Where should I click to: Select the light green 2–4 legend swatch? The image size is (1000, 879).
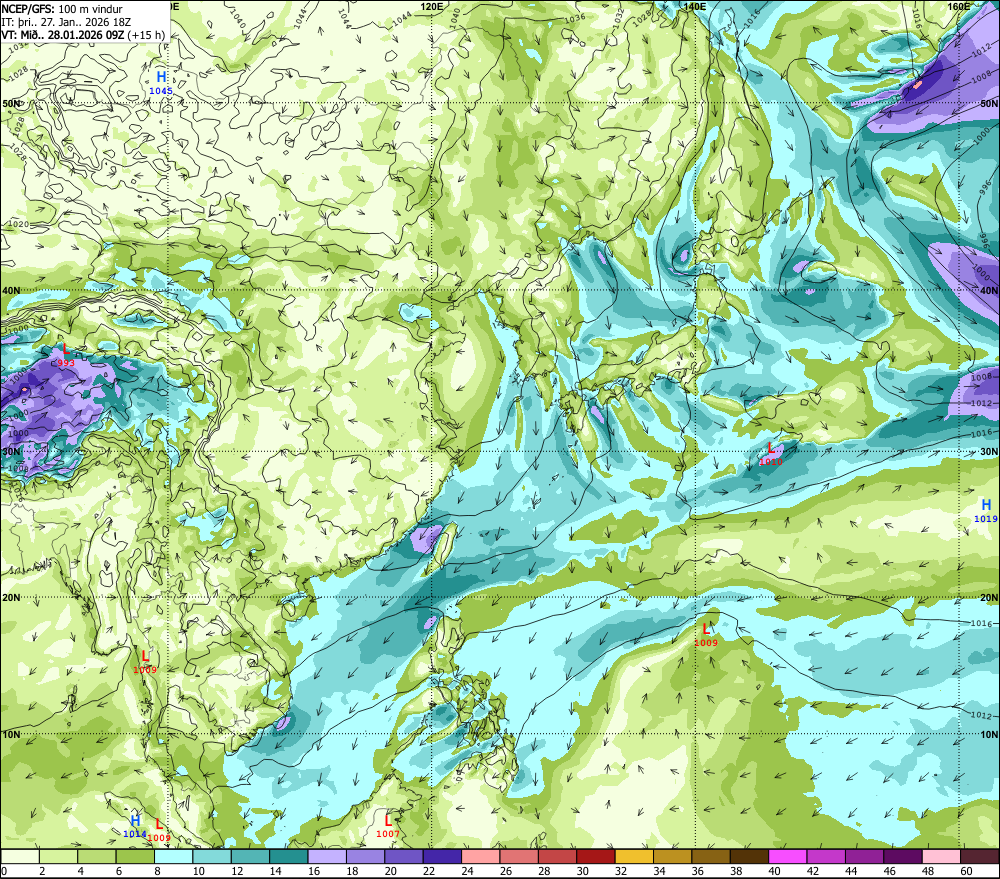pyautogui.click(x=59, y=856)
